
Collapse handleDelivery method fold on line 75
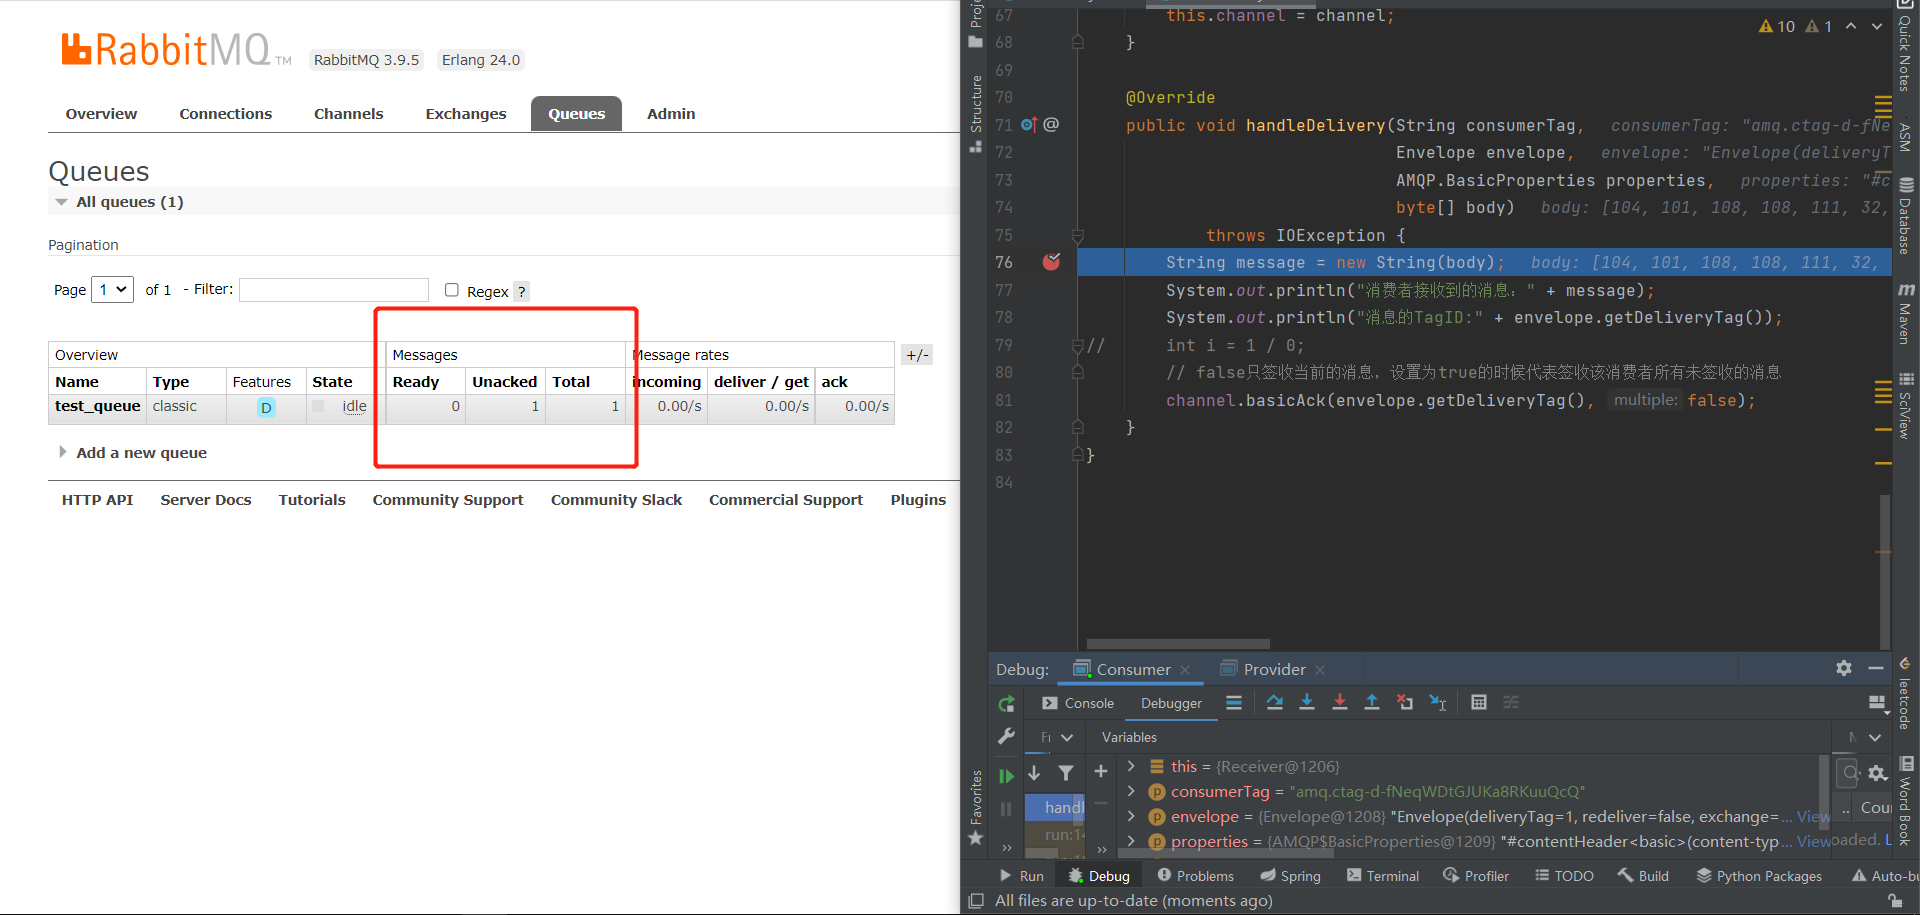(1078, 236)
